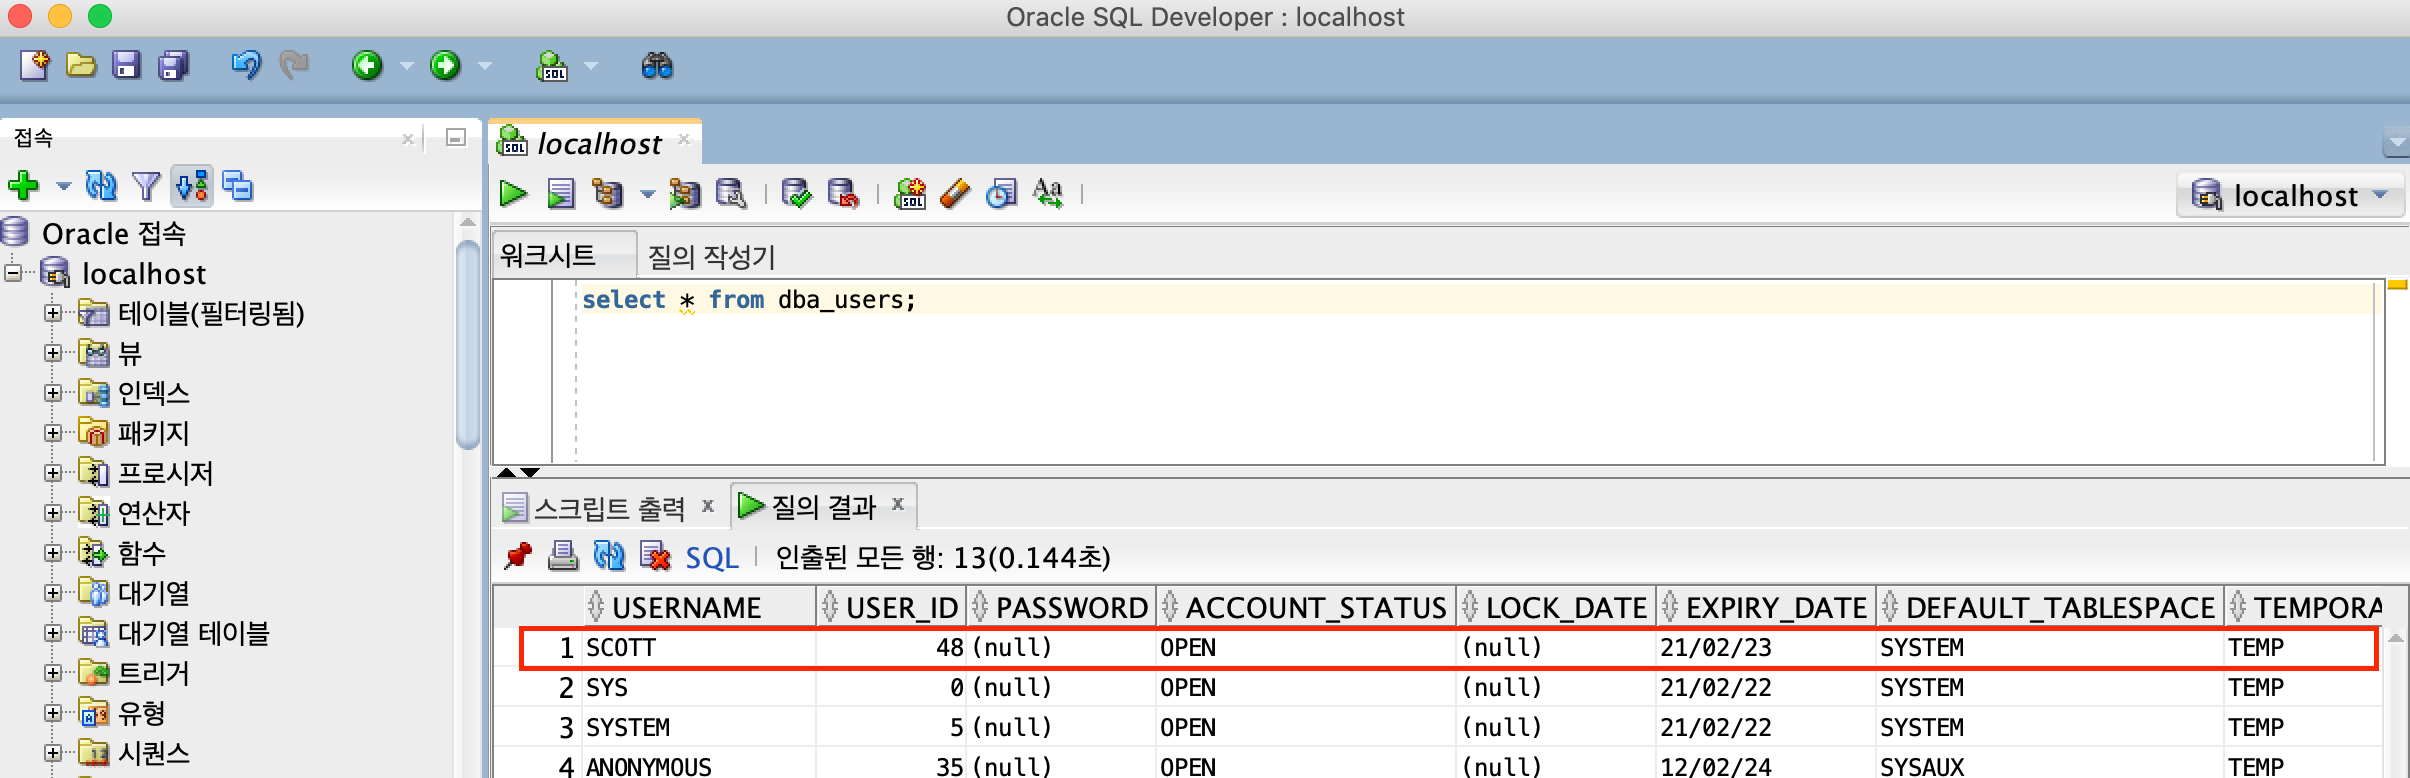Navigate forward with the green right arrow
The width and height of the screenshot is (2410, 778).
coord(445,66)
